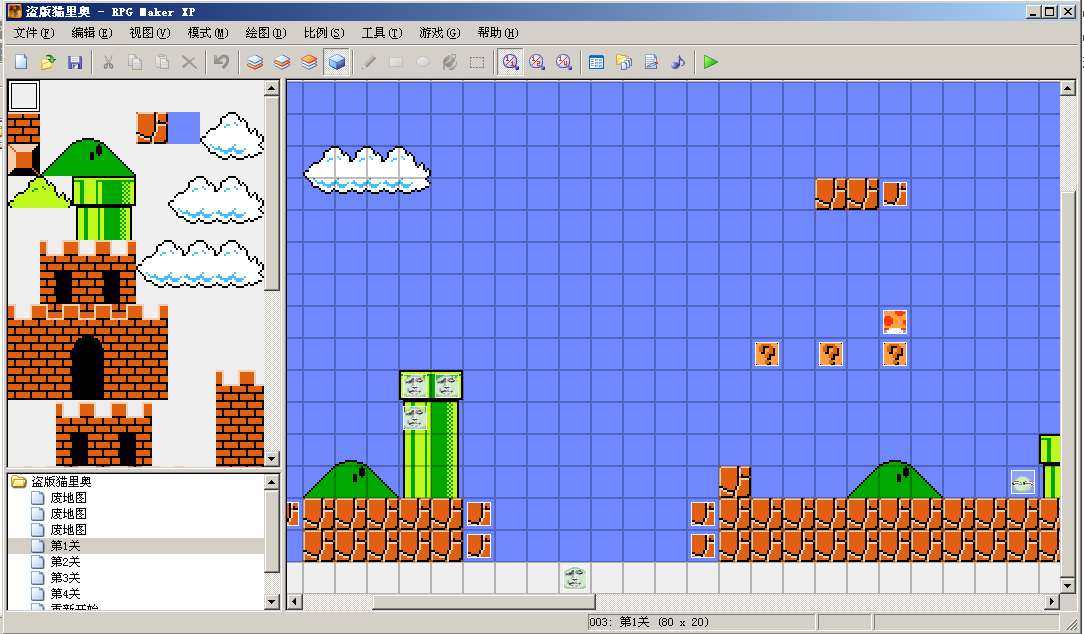This screenshot has width=1084, height=634.
Task: Click the Delete X icon in the toolbar
Action: pos(189,62)
